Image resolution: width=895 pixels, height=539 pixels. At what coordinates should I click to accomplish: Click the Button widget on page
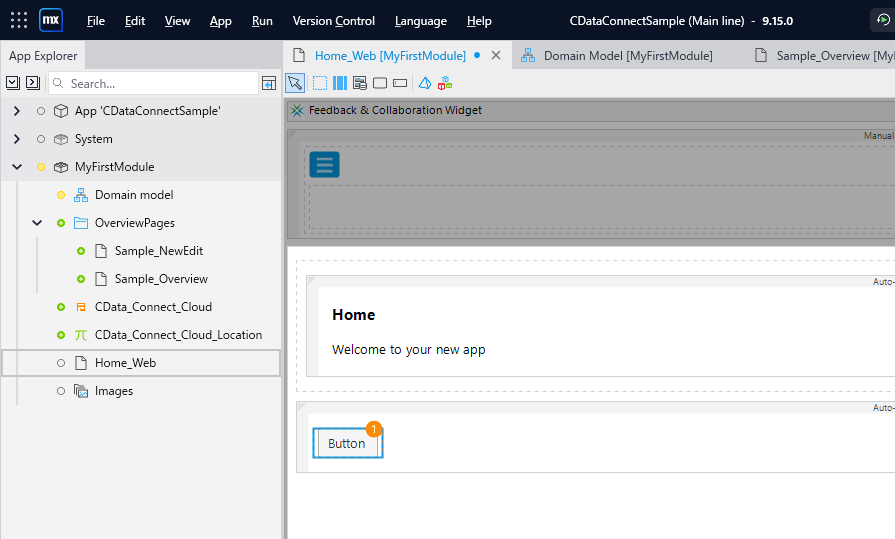point(347,443)
